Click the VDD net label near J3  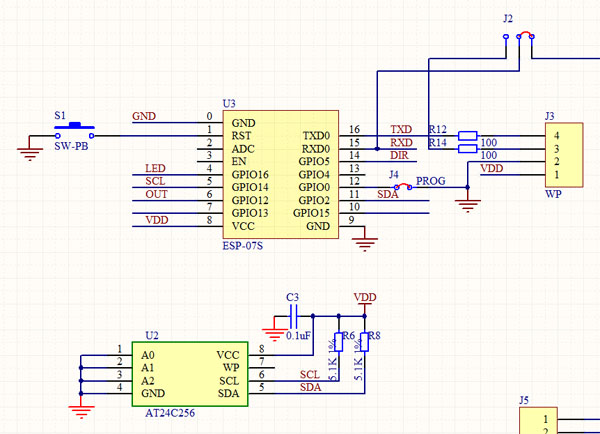(x=492, y=168)
